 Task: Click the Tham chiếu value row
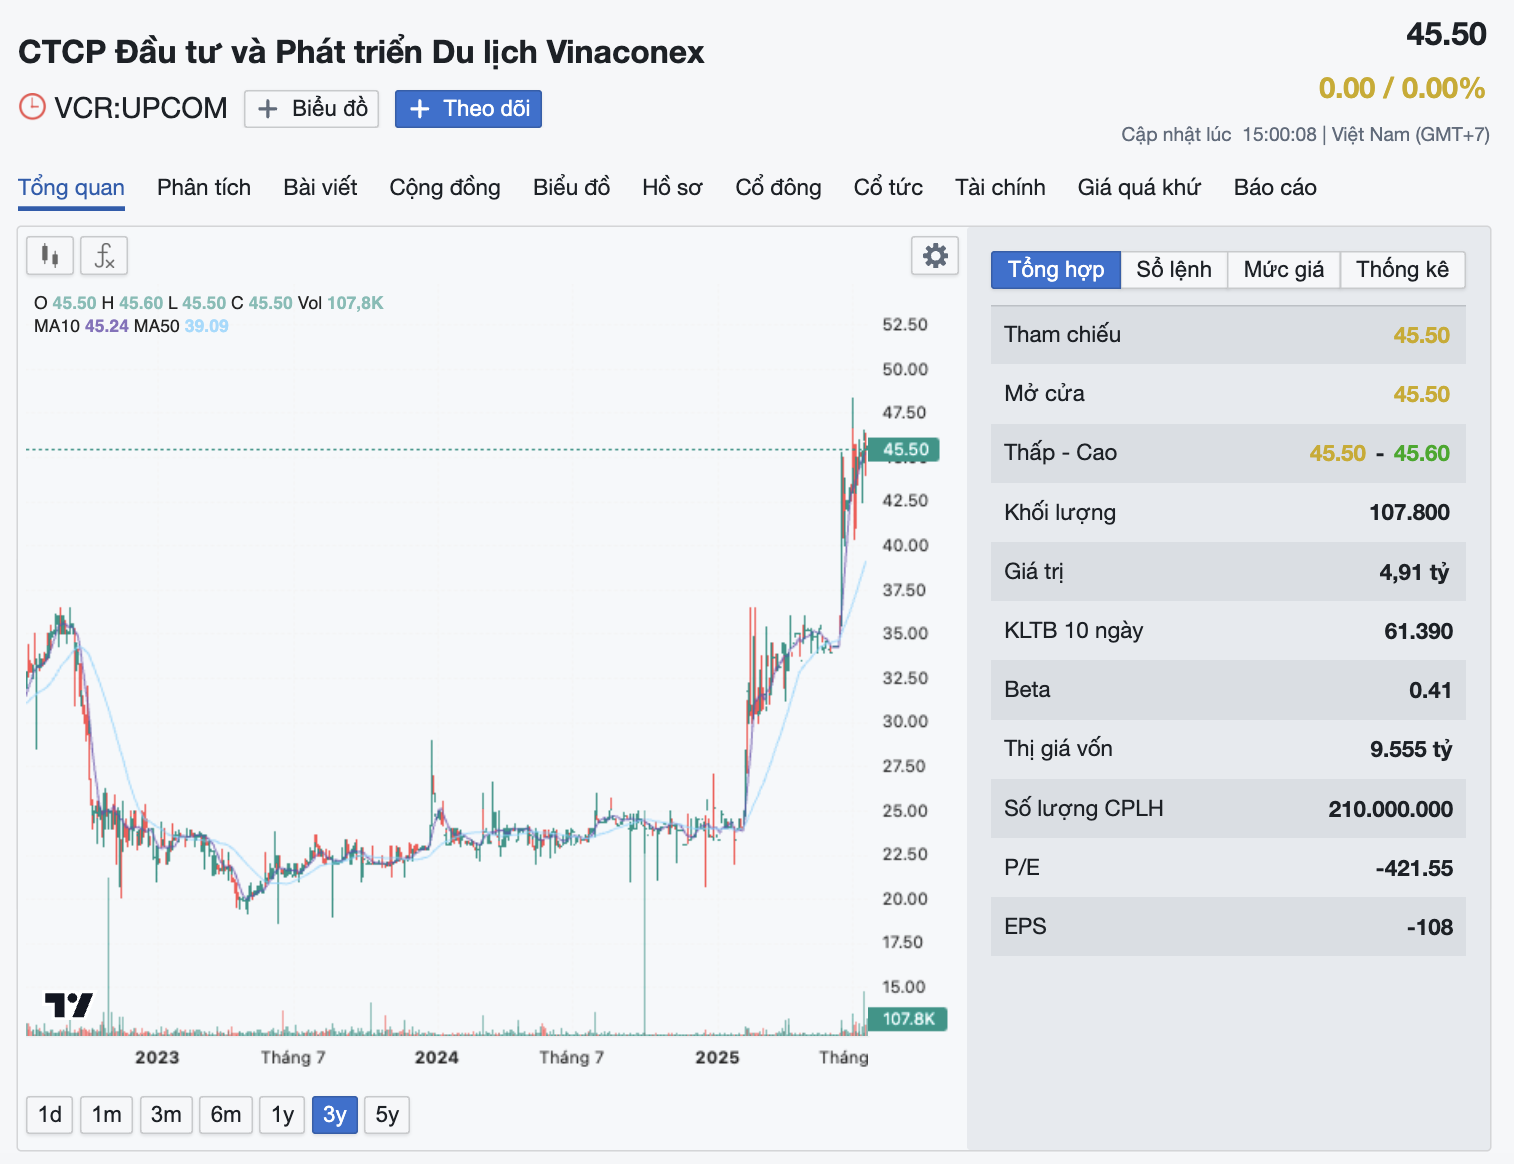point(1228,335)
